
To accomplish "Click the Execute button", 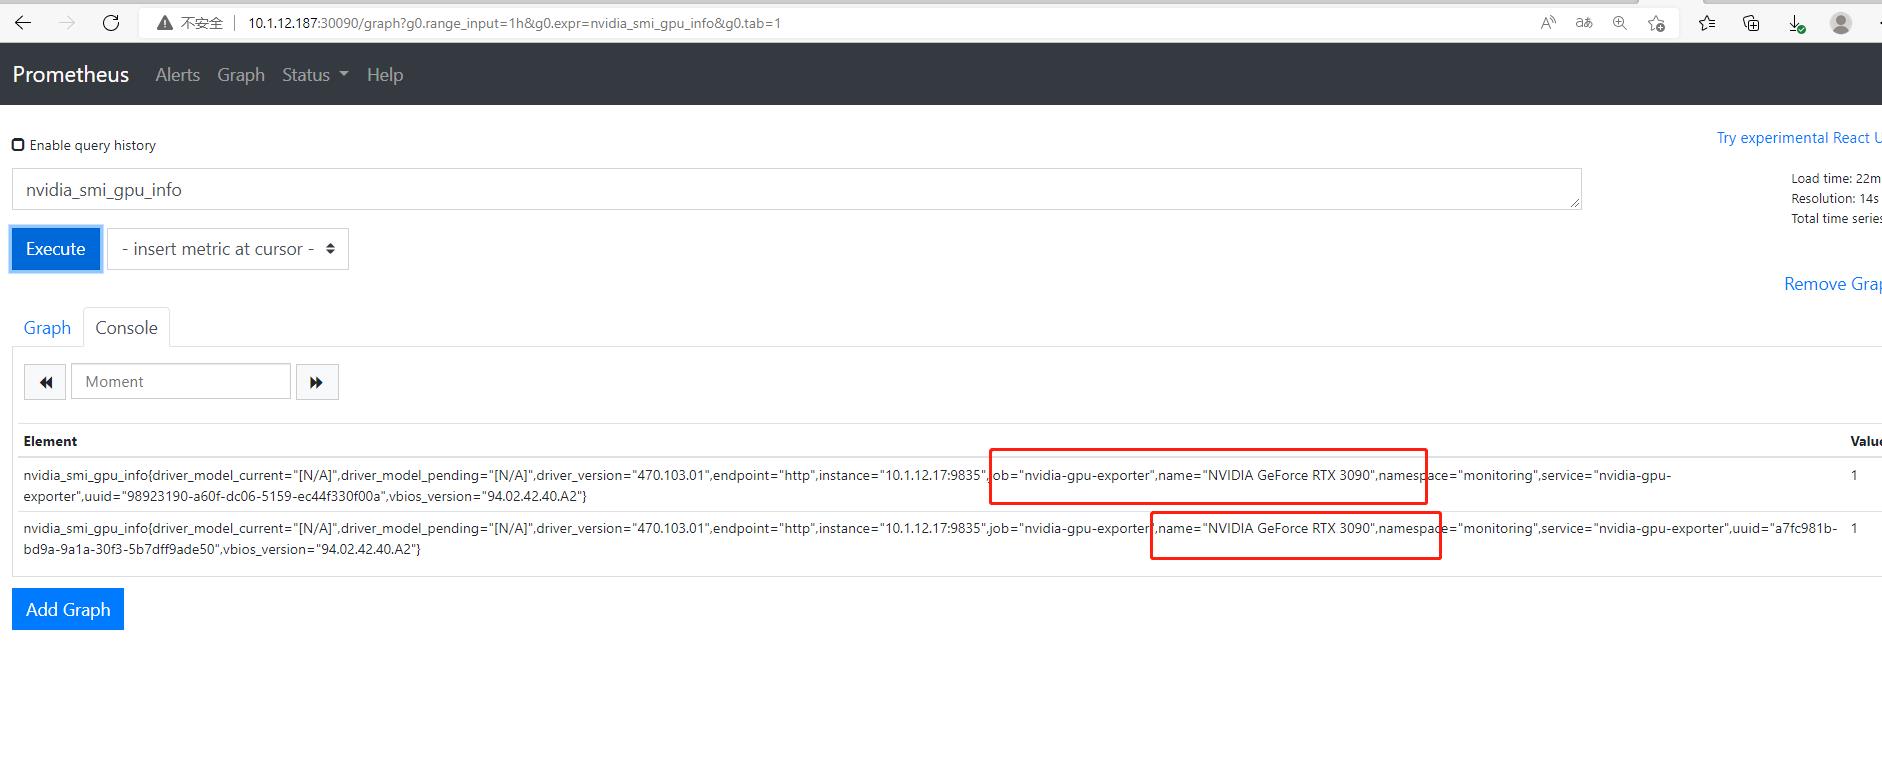I will [56, 249].
